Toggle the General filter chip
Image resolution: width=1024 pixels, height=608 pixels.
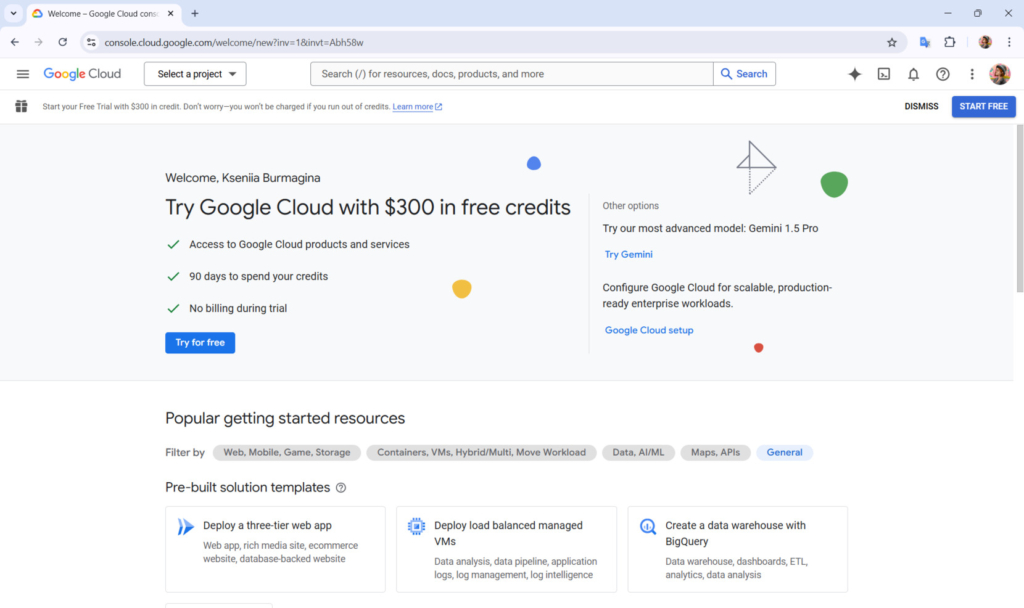coord(784,452)
